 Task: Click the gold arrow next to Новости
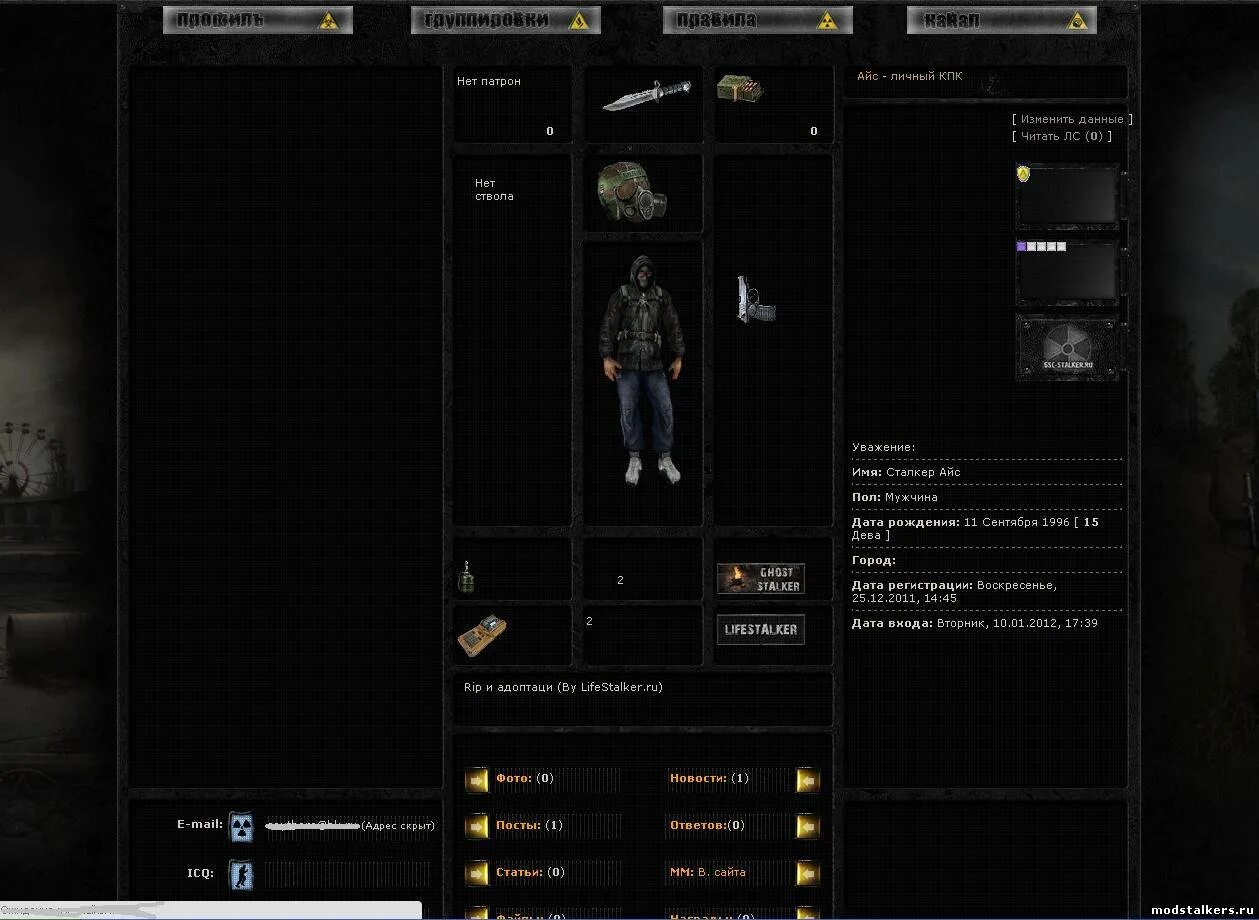coord(808,780)
